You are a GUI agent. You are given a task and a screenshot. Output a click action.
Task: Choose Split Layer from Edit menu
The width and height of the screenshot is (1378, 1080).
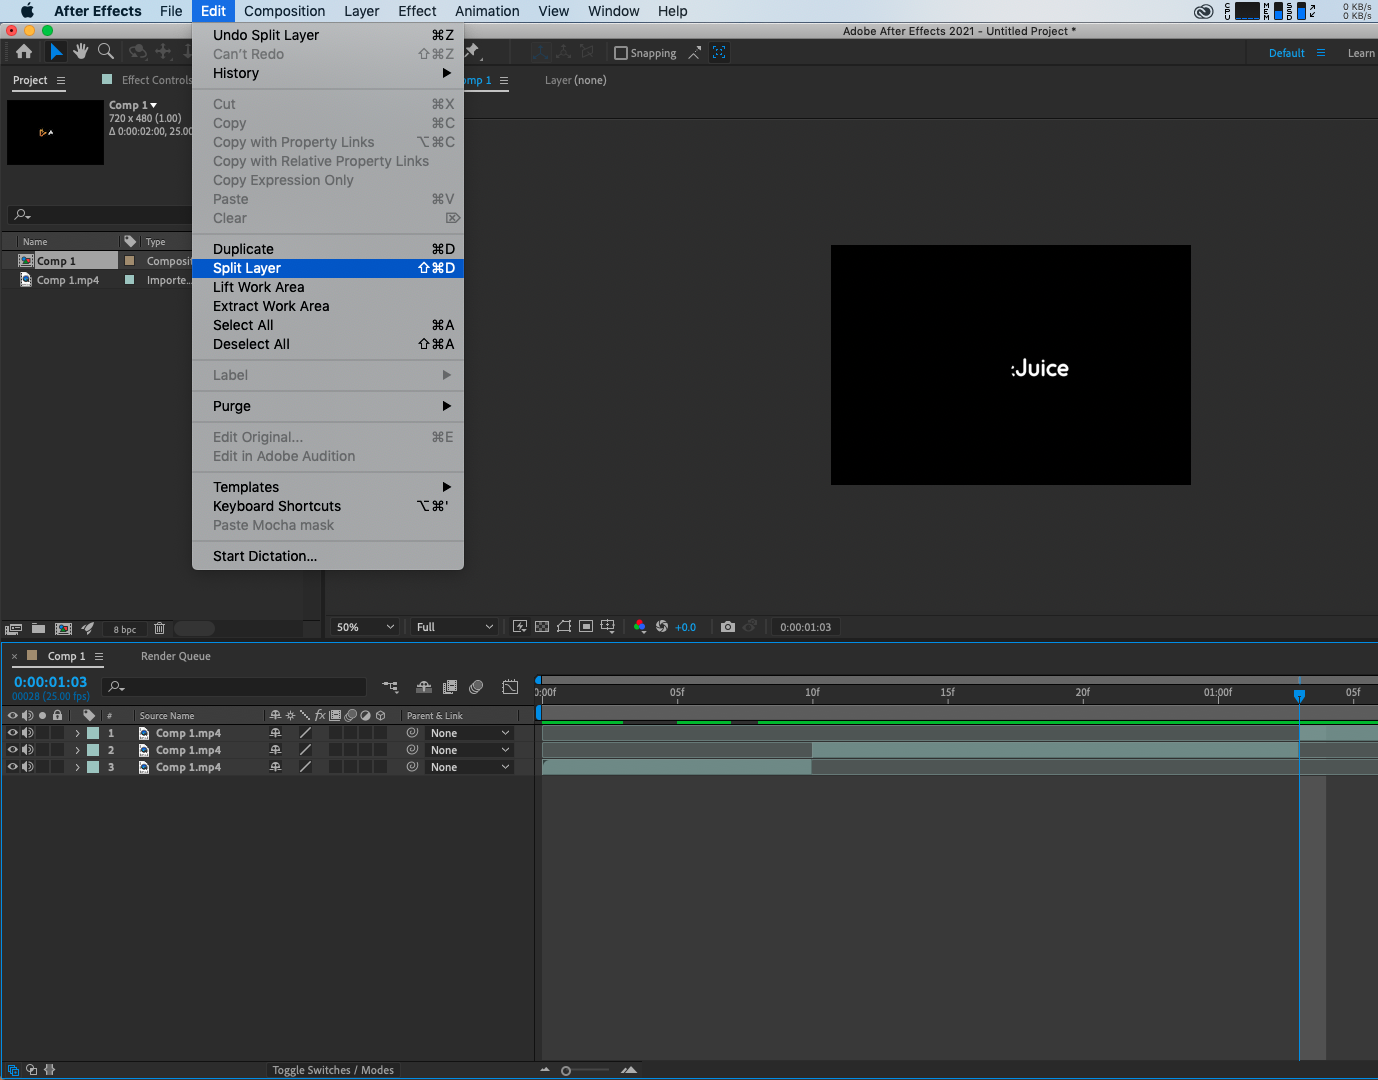[247, 268]
